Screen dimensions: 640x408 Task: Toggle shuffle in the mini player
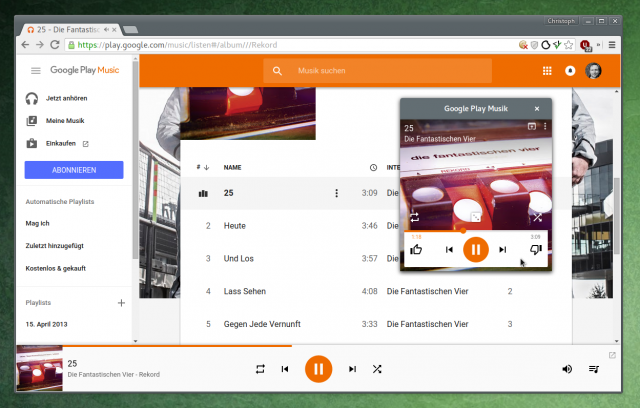[538, 217]
